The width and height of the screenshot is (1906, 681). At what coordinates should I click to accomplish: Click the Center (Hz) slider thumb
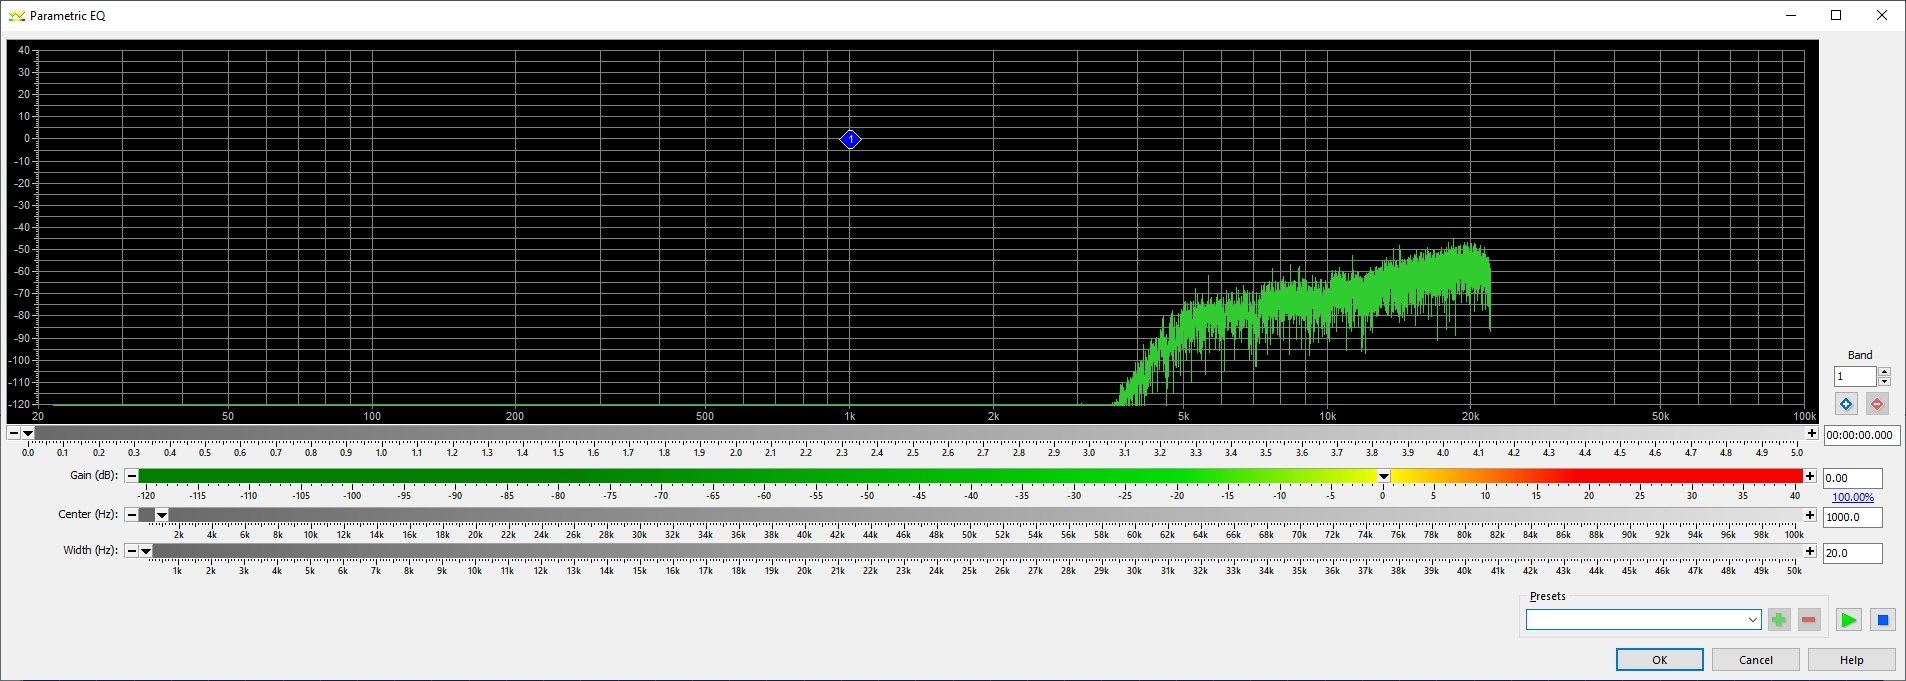(161, 515)
